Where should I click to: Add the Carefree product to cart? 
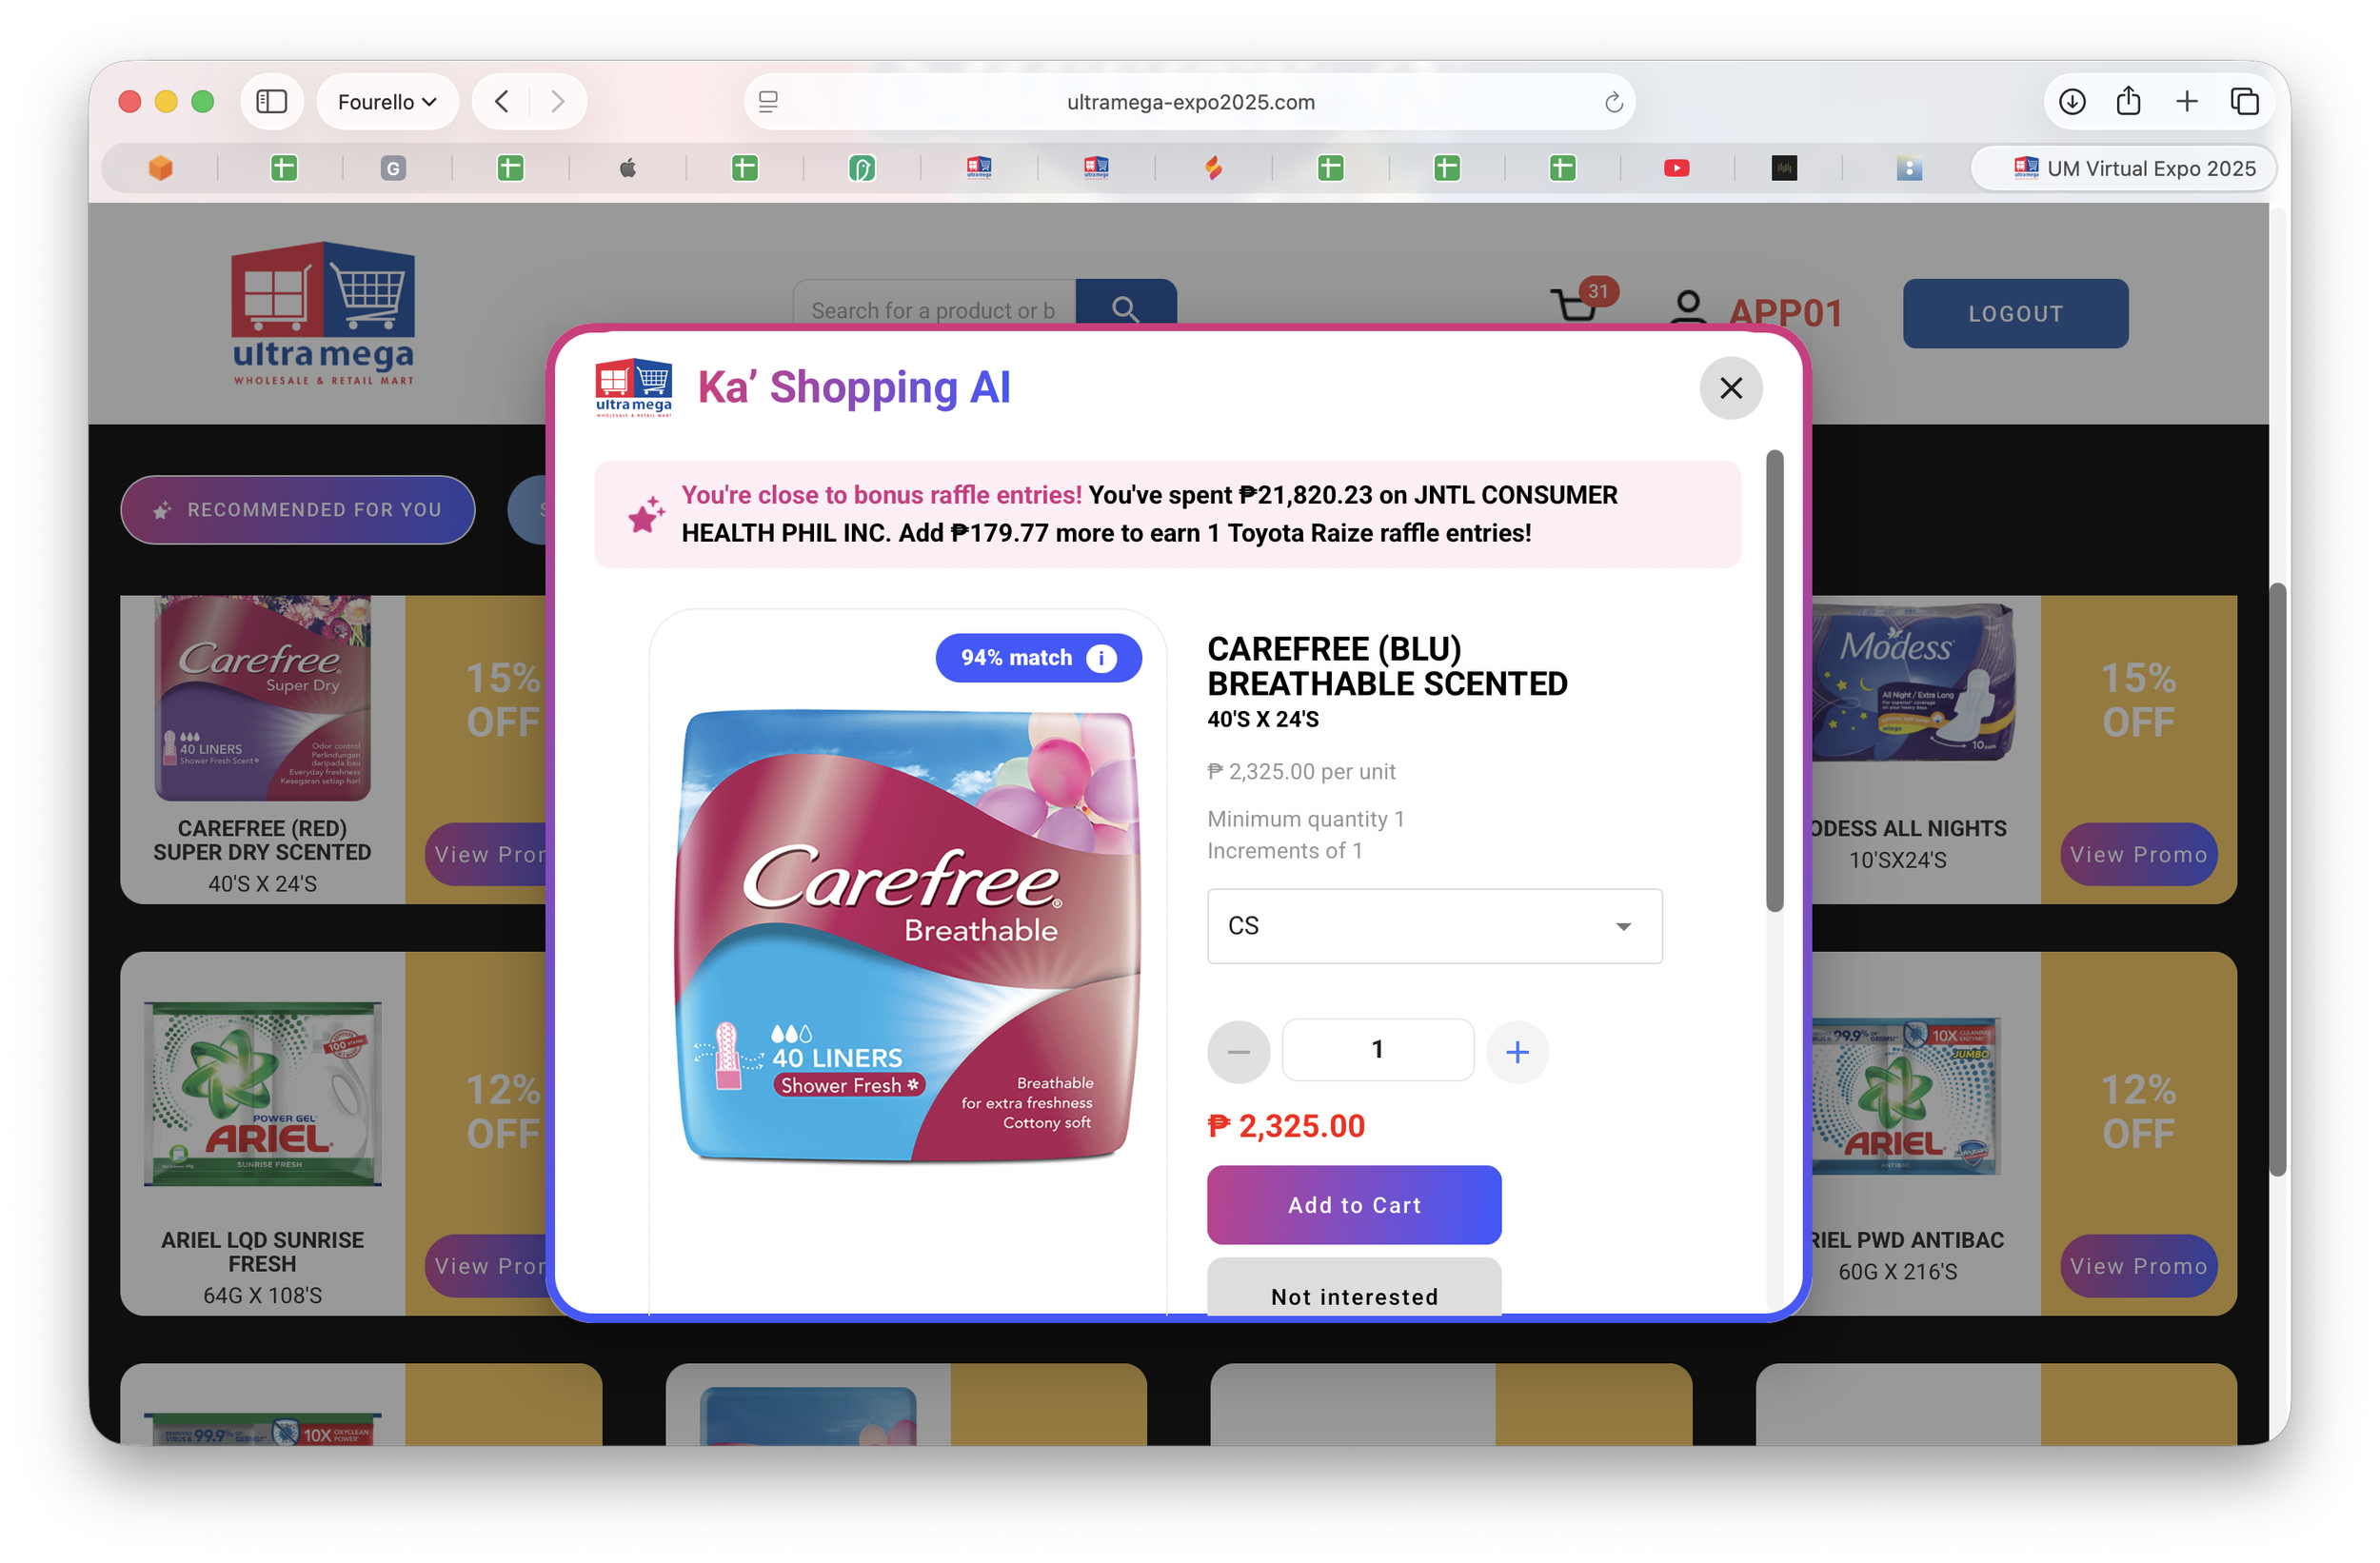tap(1353, 1204)
